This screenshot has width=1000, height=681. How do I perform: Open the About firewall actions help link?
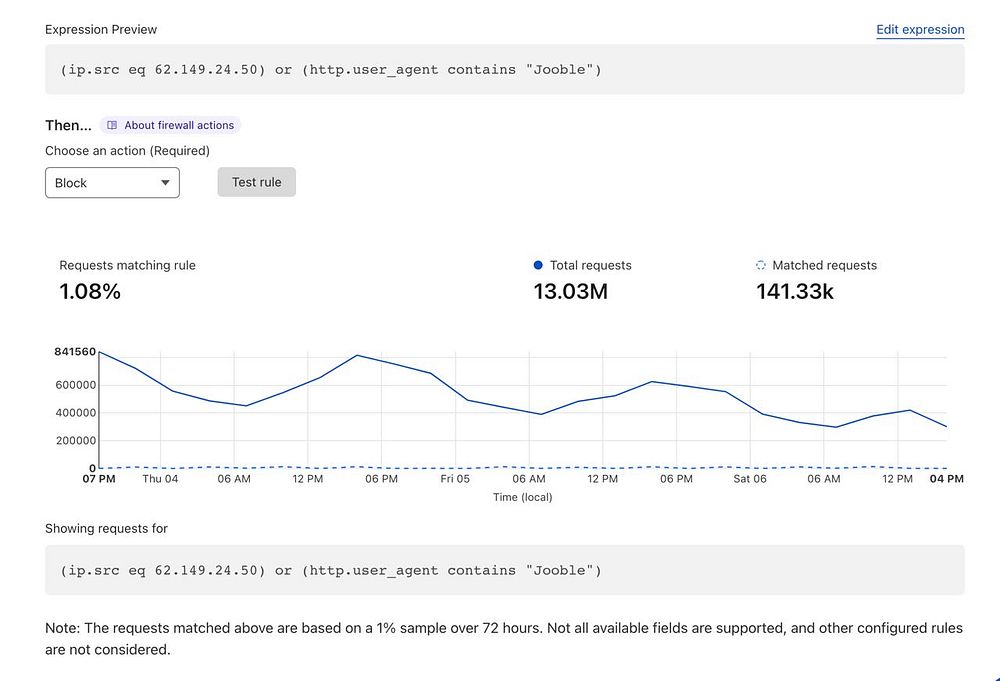tap(179, 126)
